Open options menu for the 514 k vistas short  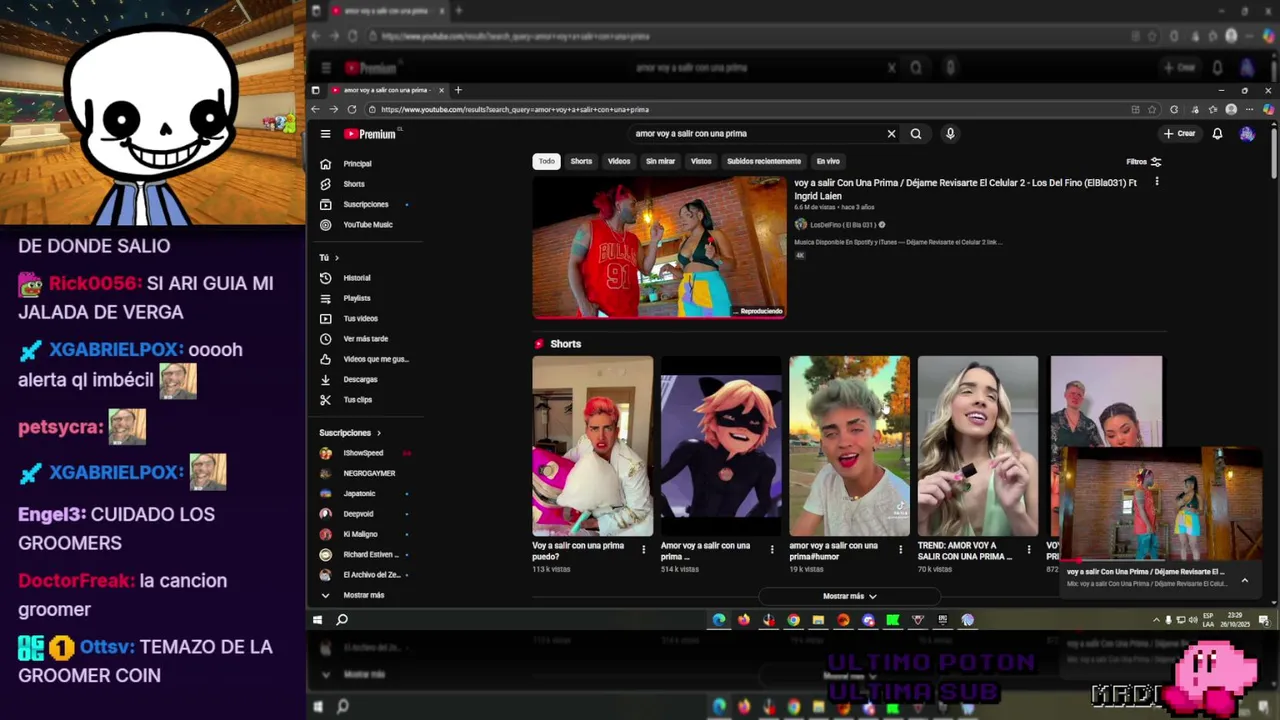point(772,549)
